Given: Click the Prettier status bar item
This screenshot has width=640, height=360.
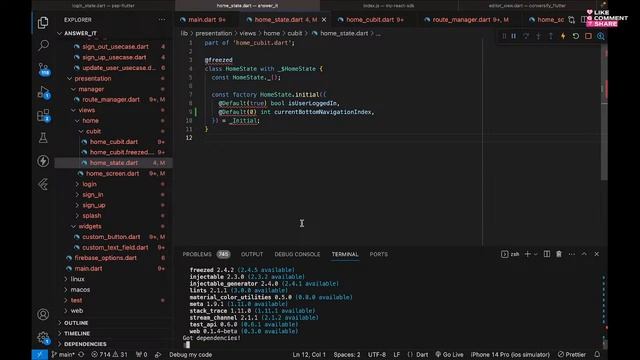Looking at the screenshot, I should click(x=572, y=355).
